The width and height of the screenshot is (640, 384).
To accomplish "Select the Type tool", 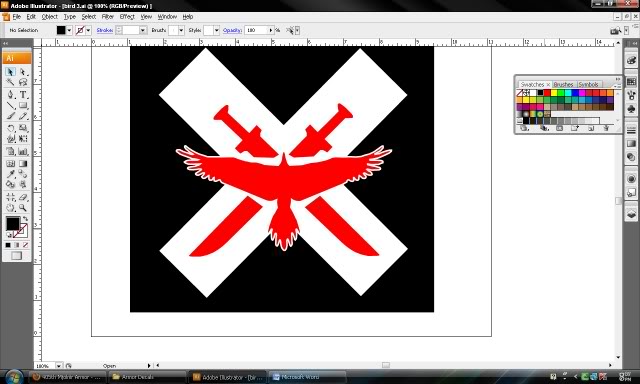I will (23, 95).
